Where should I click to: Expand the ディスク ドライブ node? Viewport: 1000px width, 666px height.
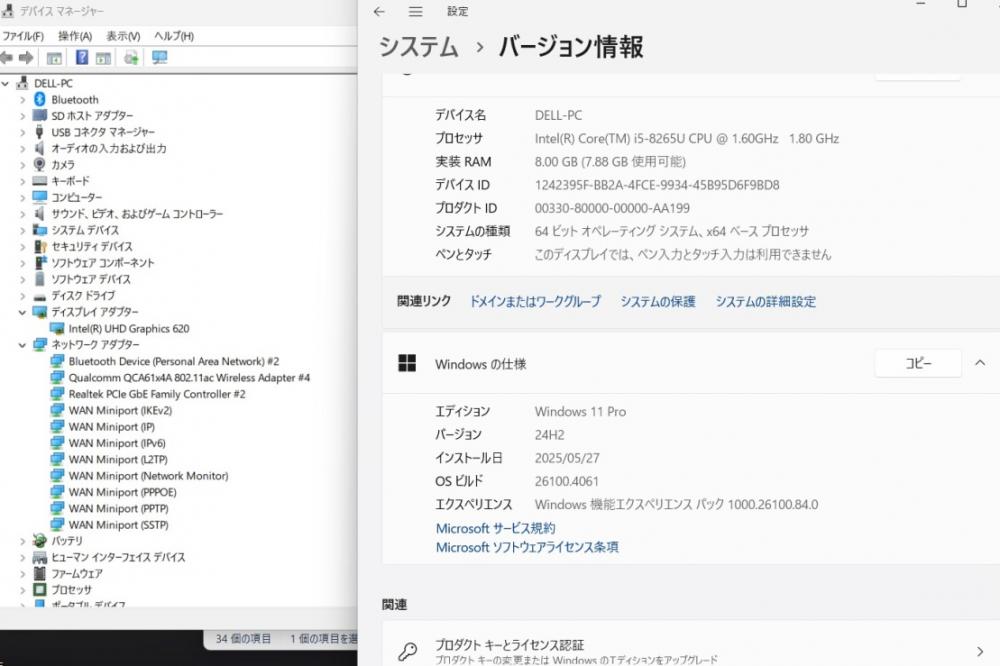[x=22, y=296]
